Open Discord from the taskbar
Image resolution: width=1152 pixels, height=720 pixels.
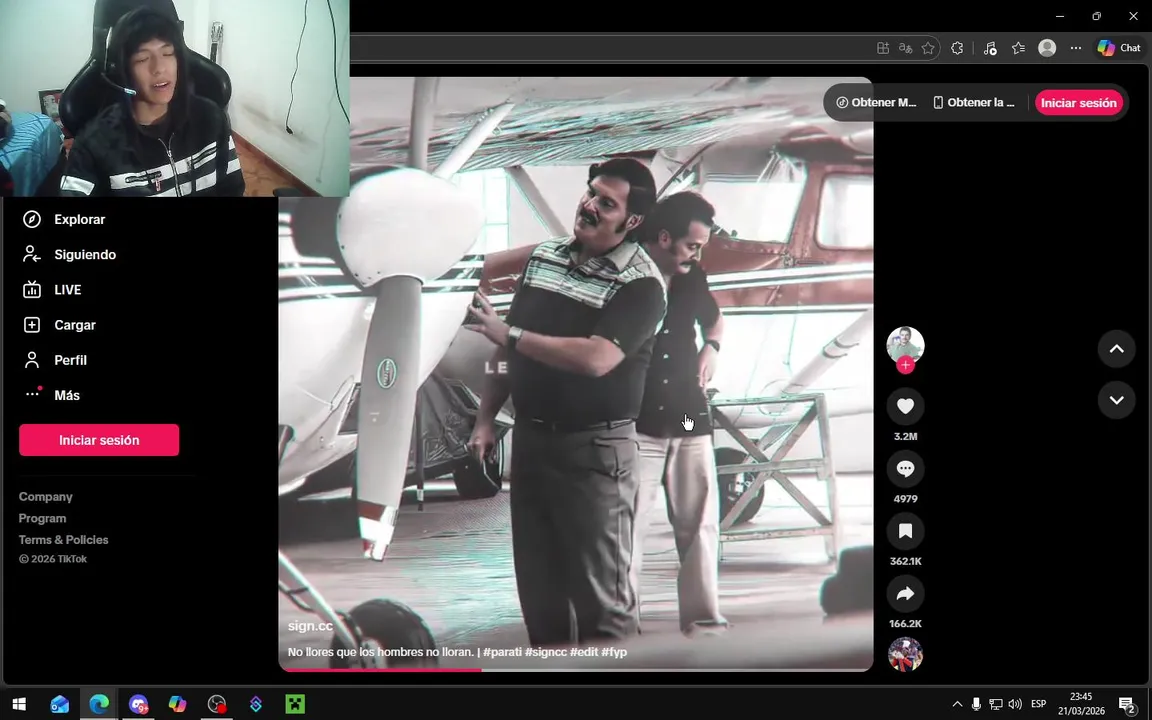coord(138,704)
